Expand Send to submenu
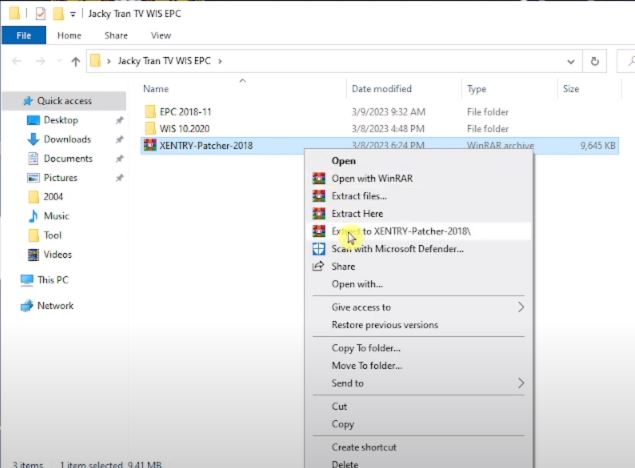This screenshot has width=635, height=468. coord(521,383)
